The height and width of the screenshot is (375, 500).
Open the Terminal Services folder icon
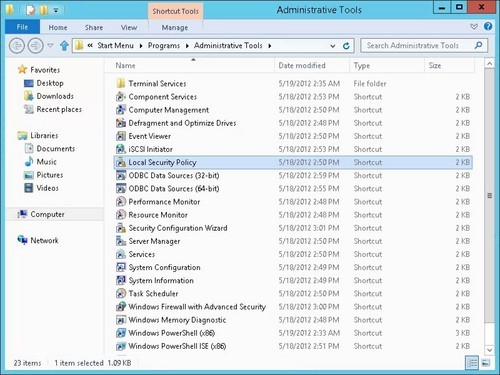point(121,83)
